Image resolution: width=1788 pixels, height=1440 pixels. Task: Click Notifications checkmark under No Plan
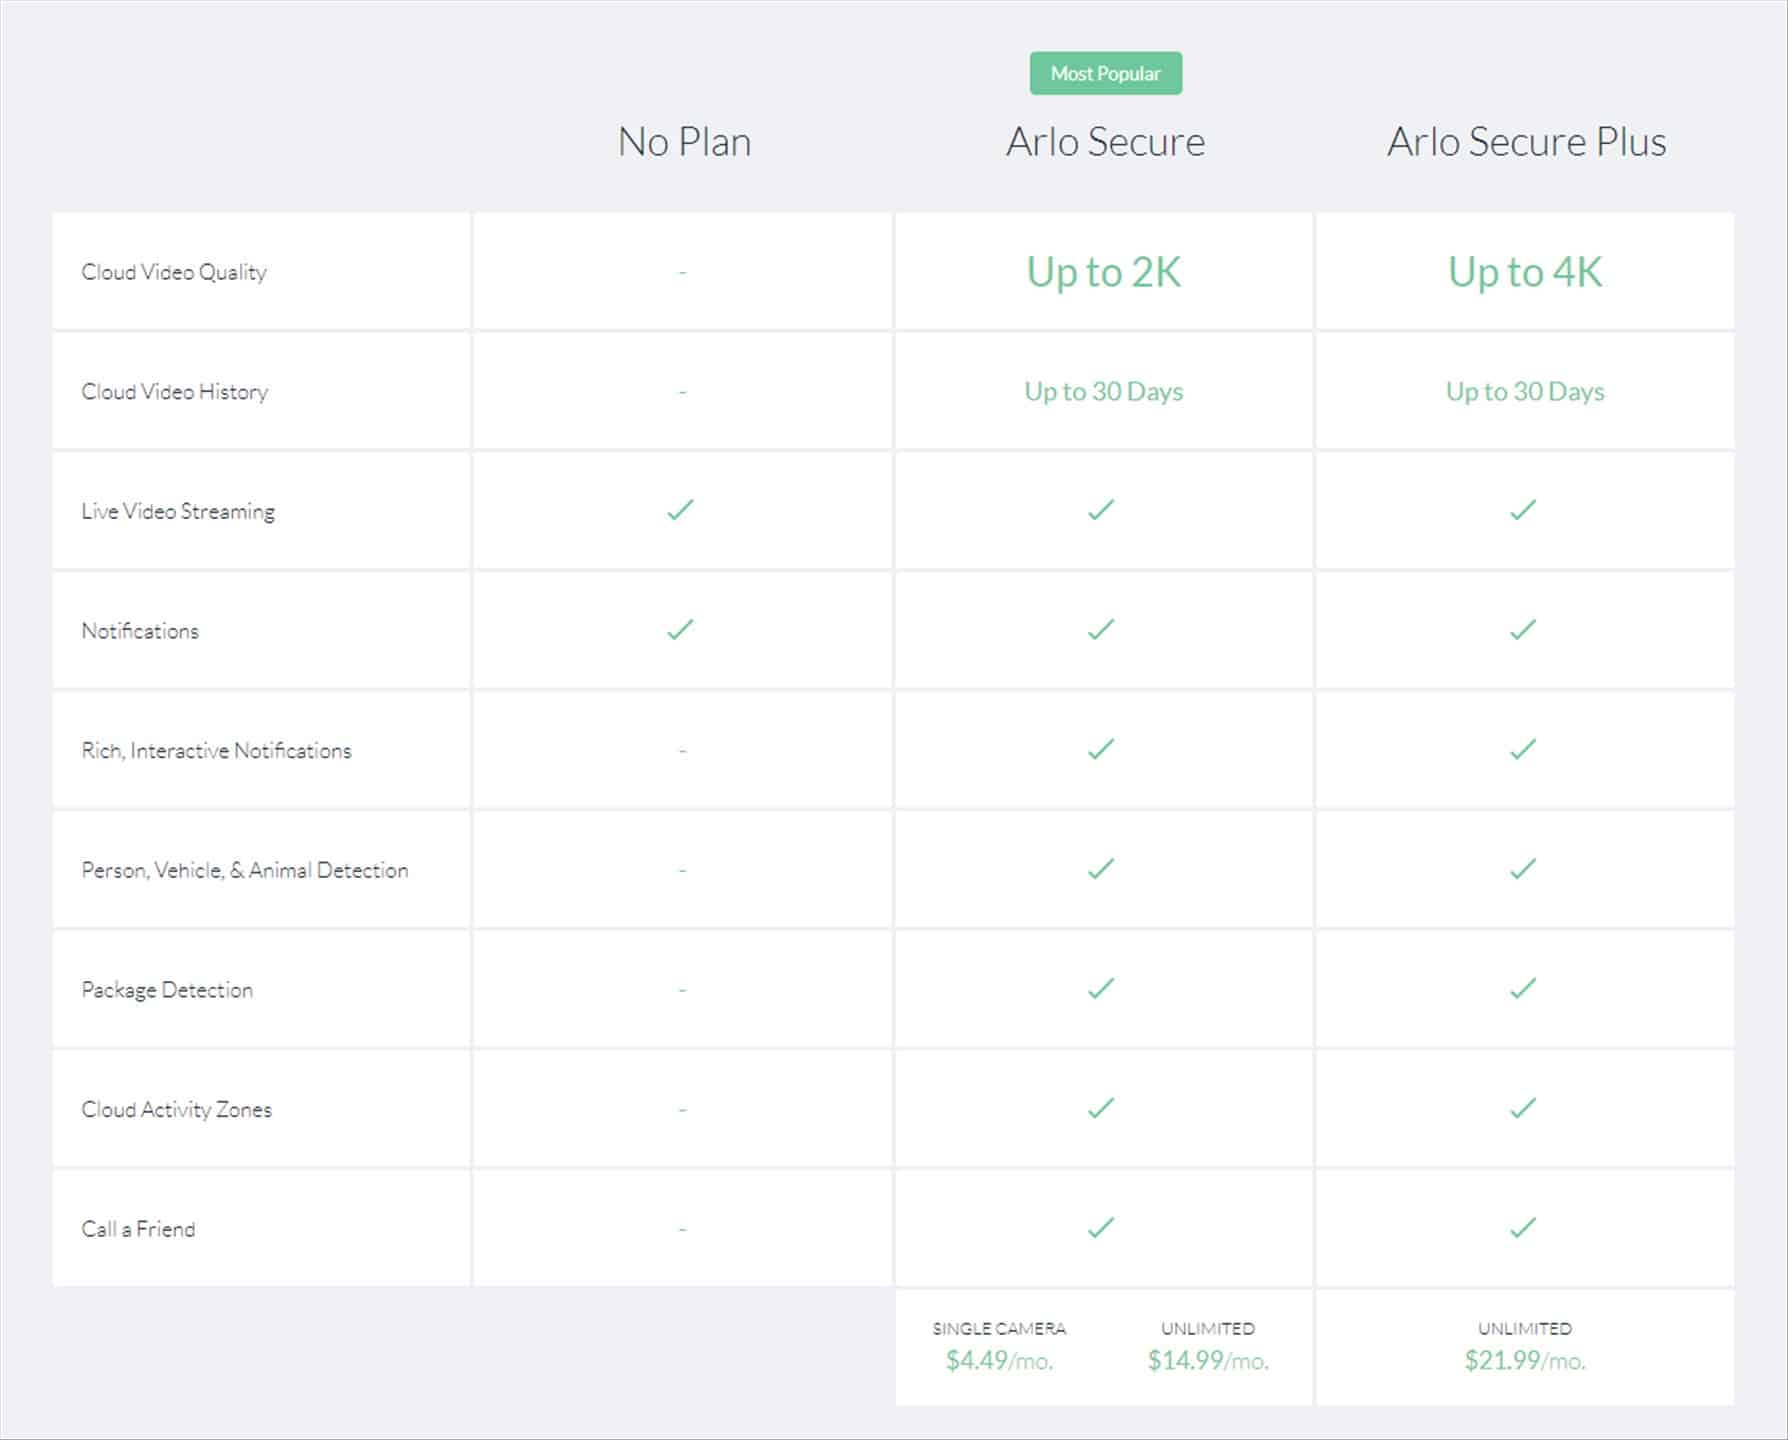click(680, 629)
